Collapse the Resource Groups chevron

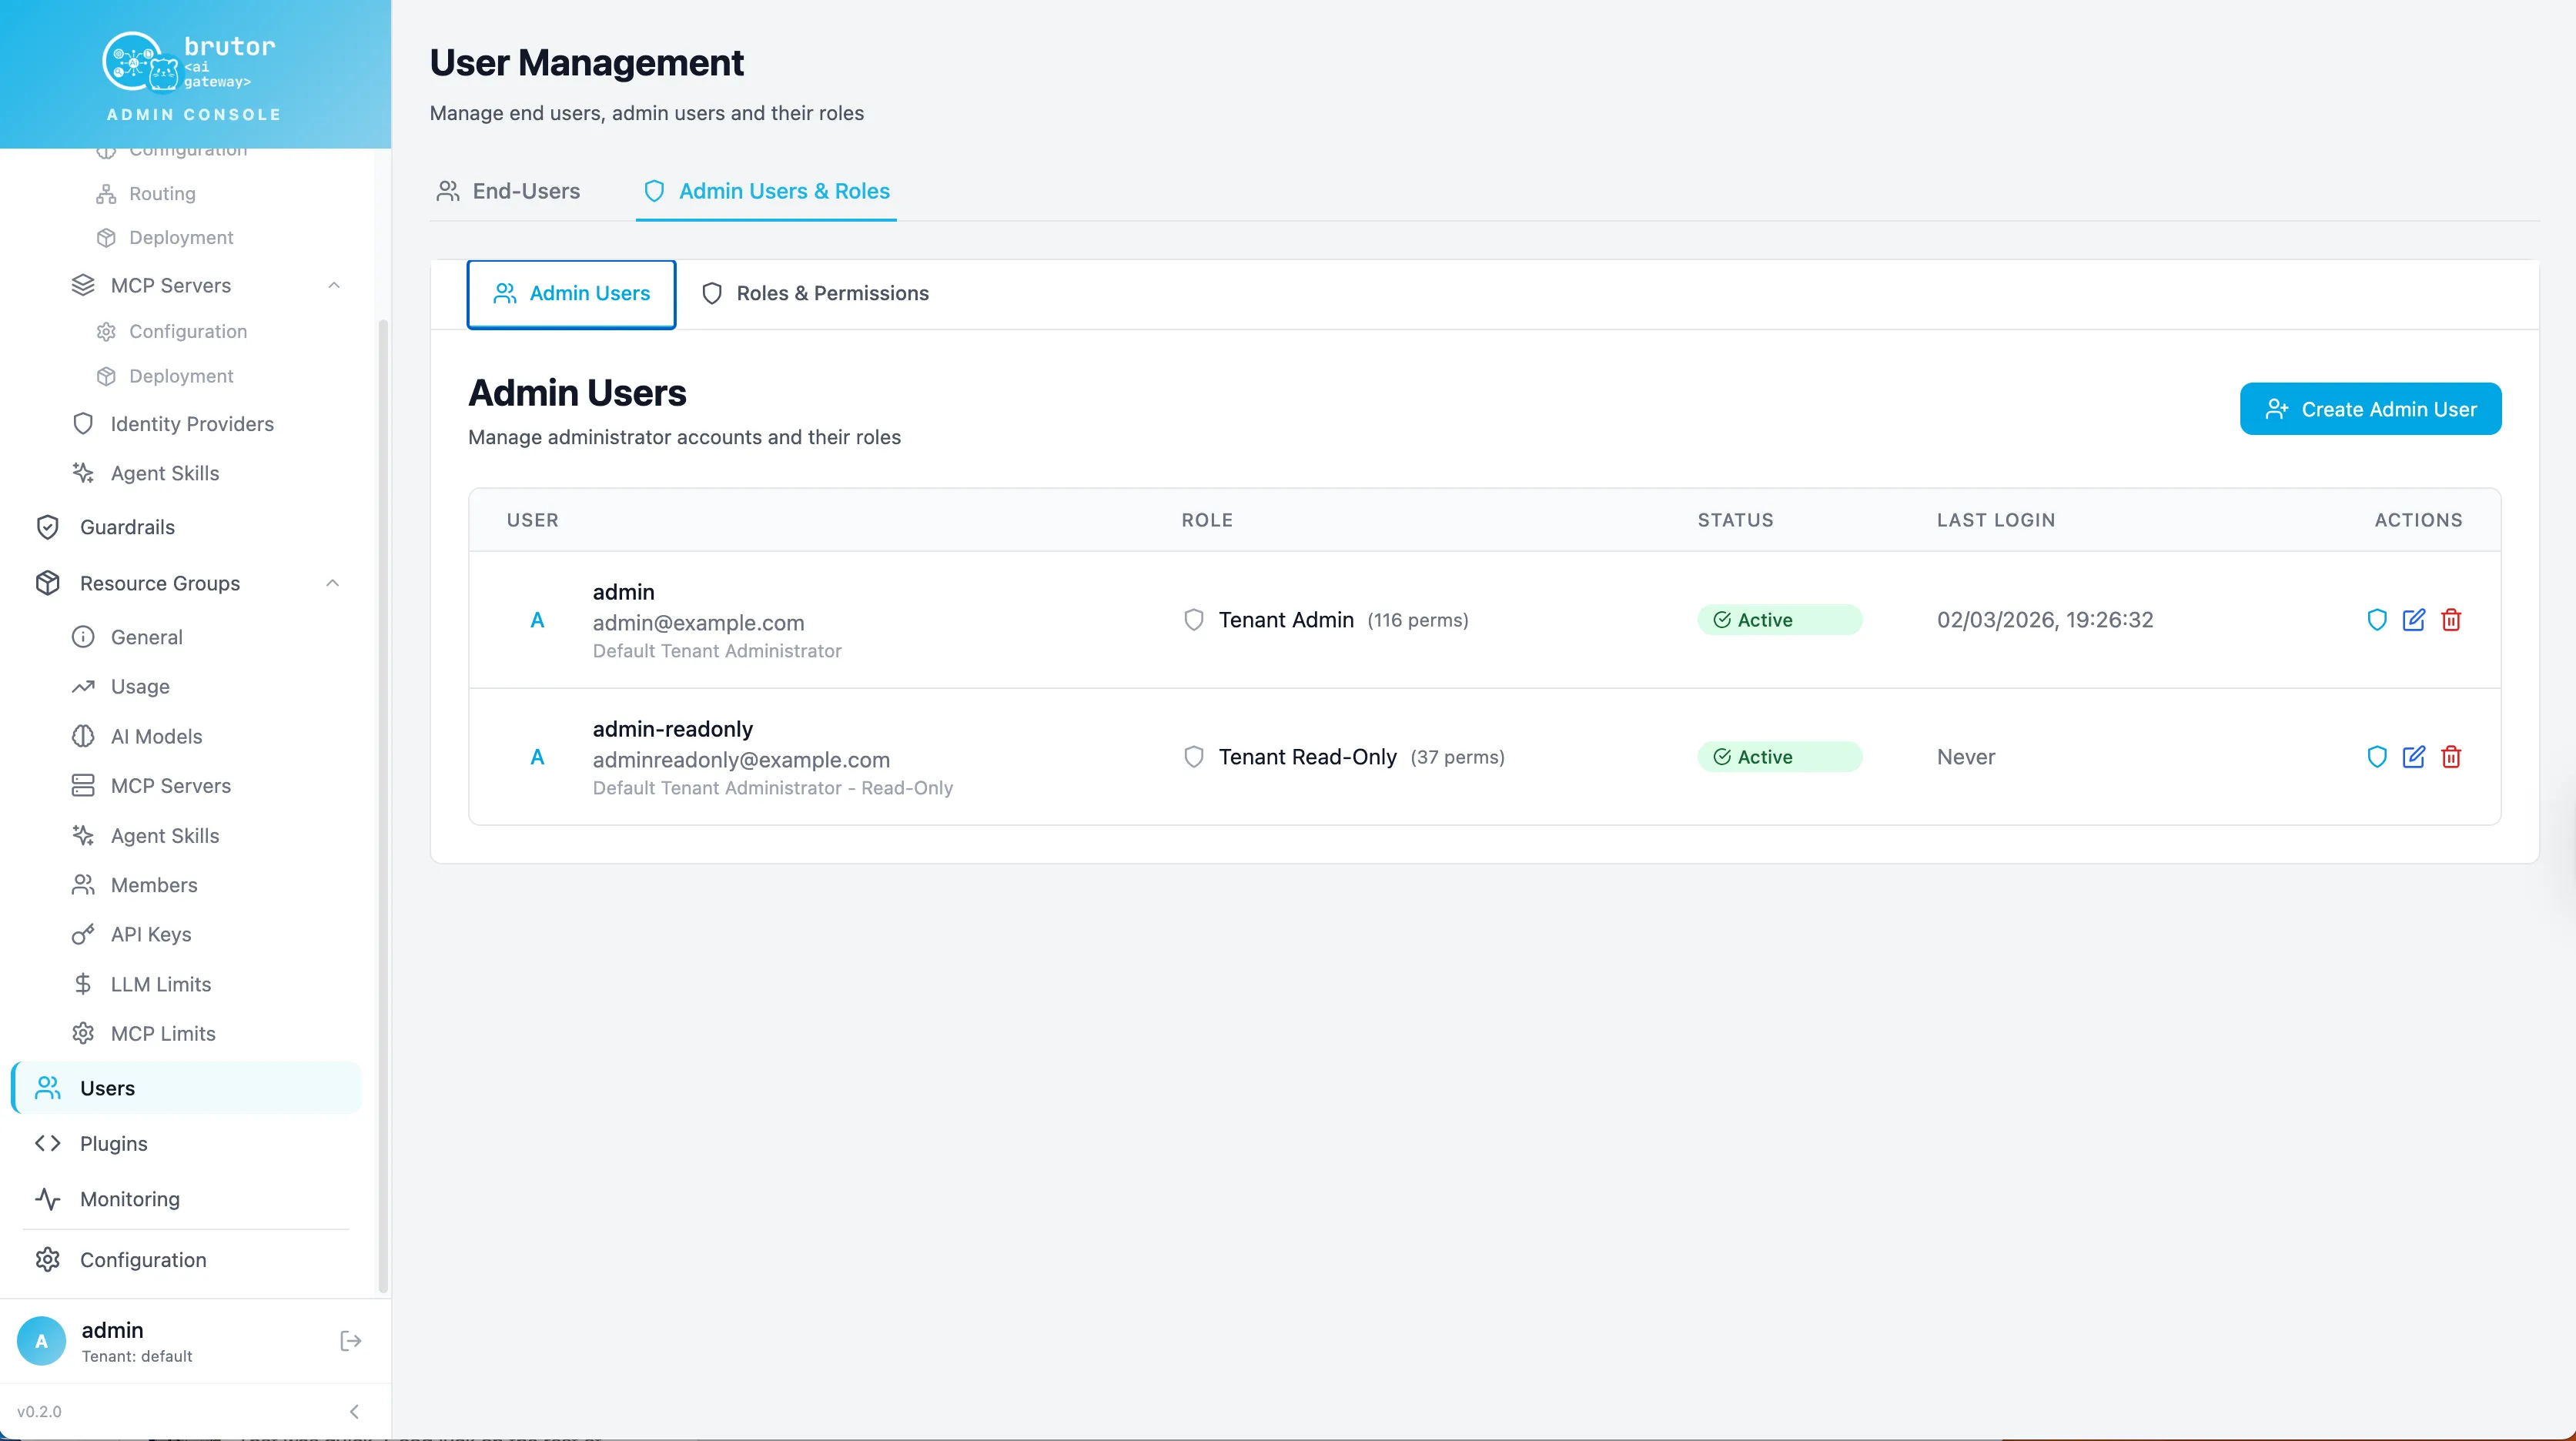[x=333, y=584]
